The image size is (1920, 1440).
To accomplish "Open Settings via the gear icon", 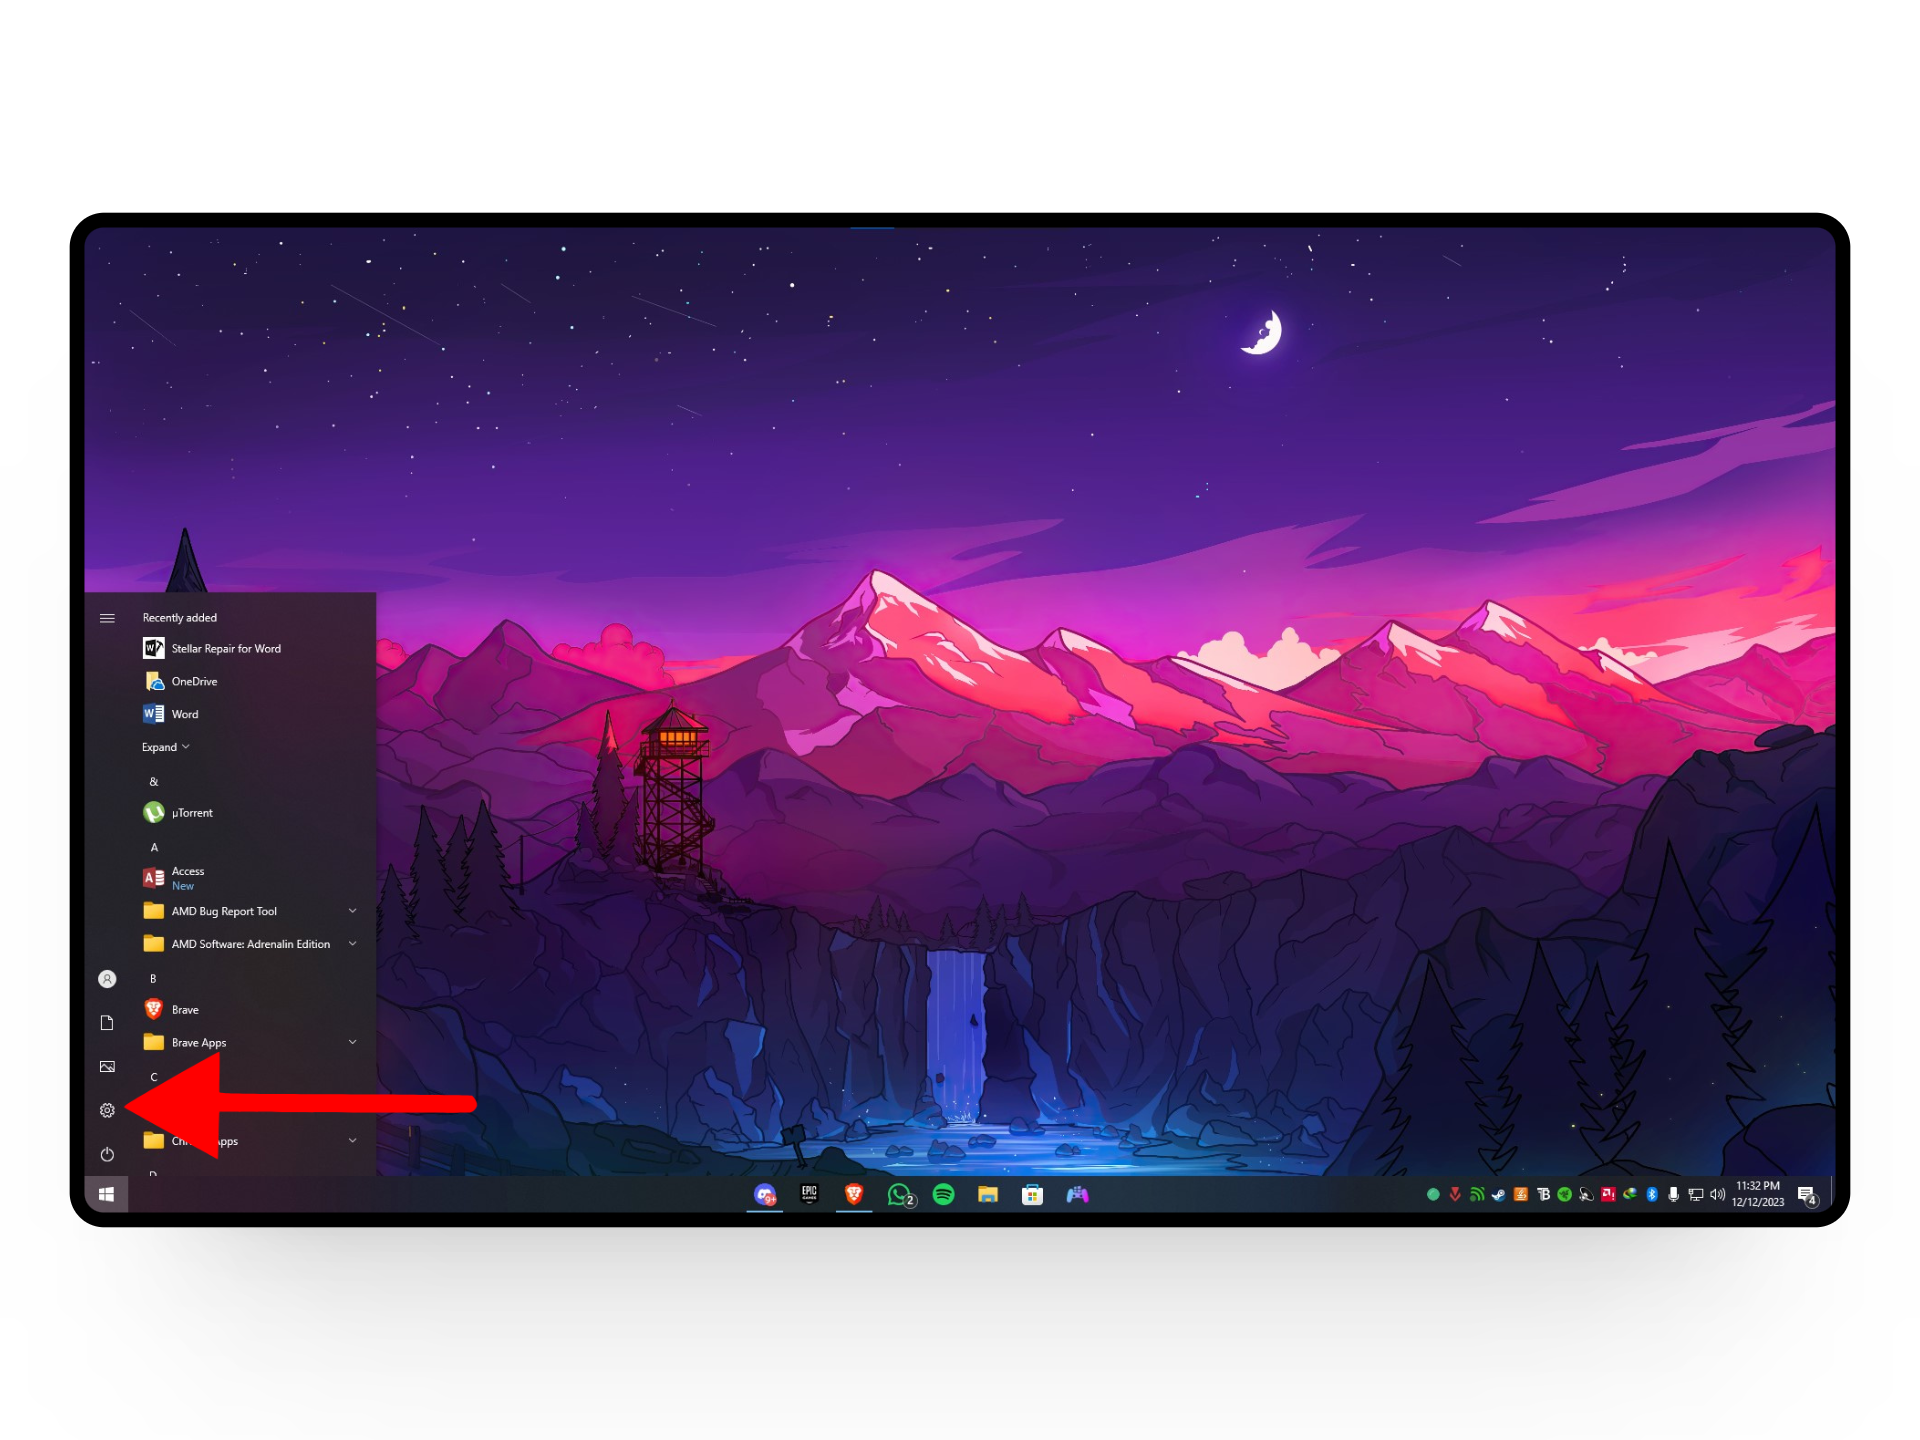I will tap(107, 1110).
